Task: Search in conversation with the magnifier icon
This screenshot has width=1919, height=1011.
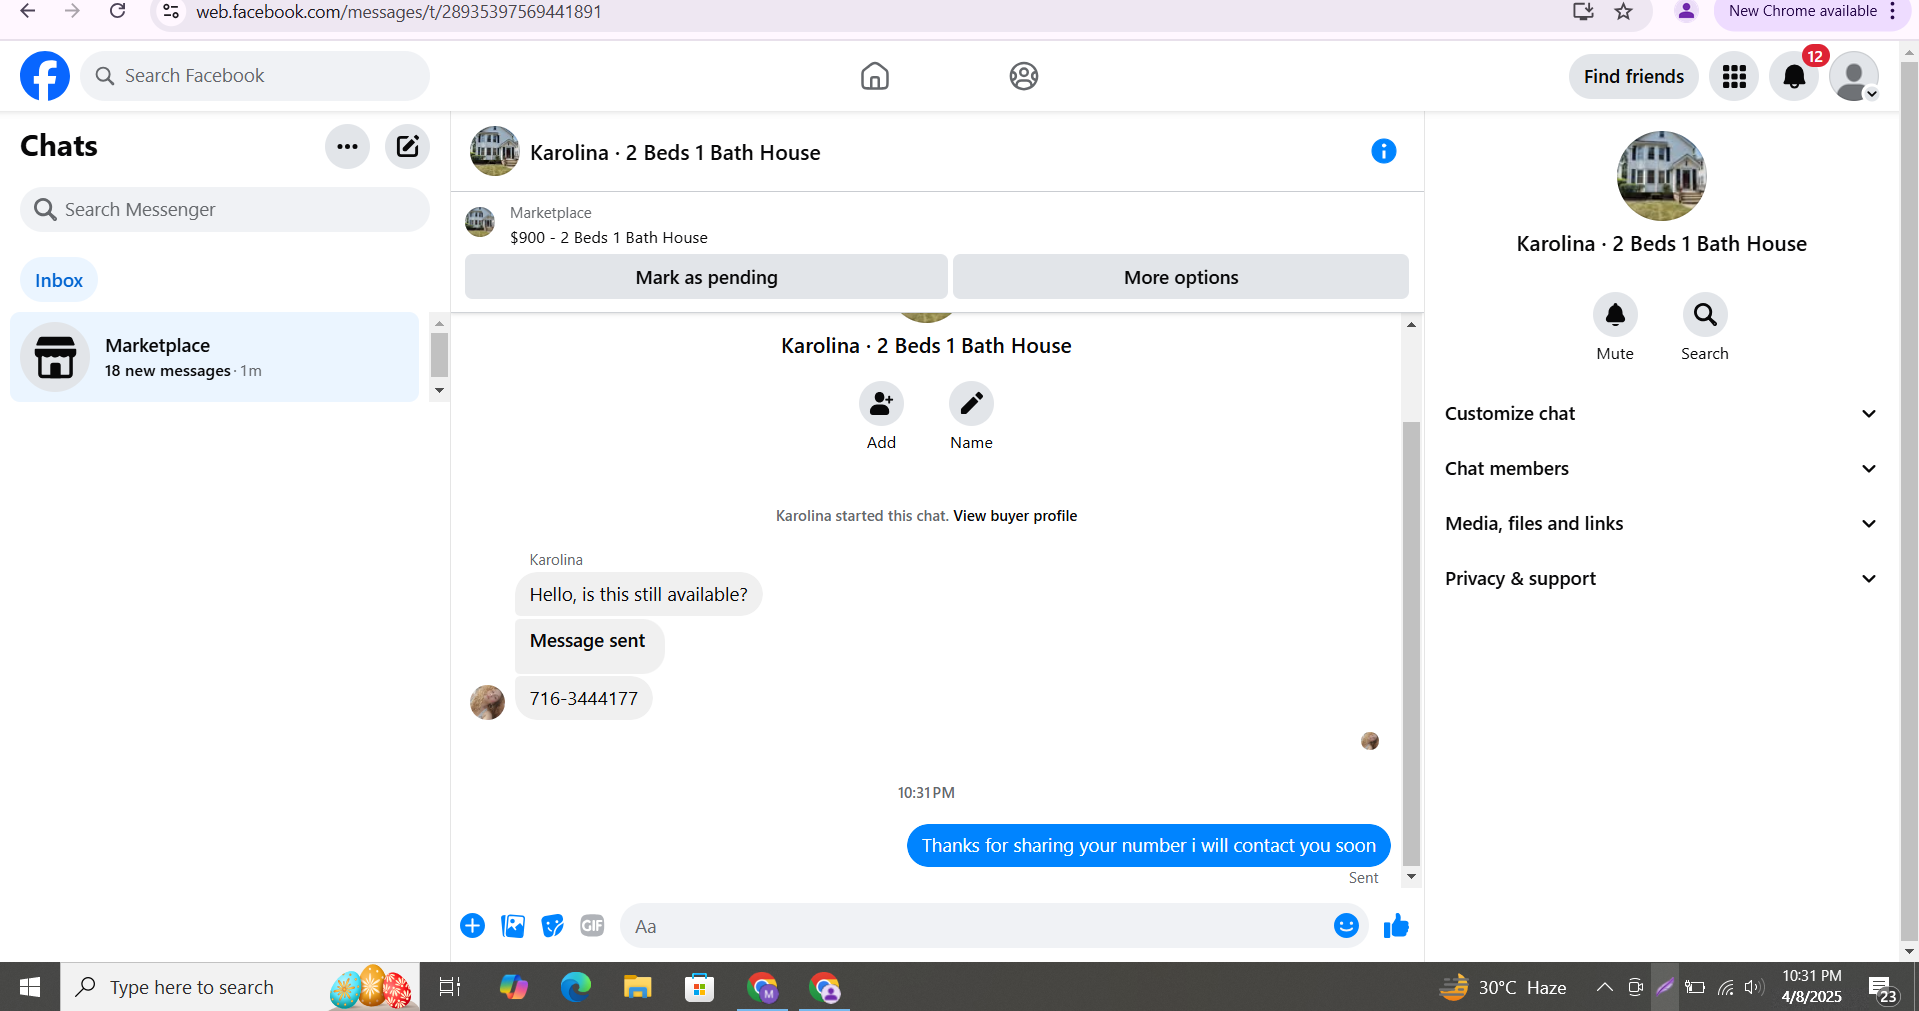Action: click(x=1705, y=315)
